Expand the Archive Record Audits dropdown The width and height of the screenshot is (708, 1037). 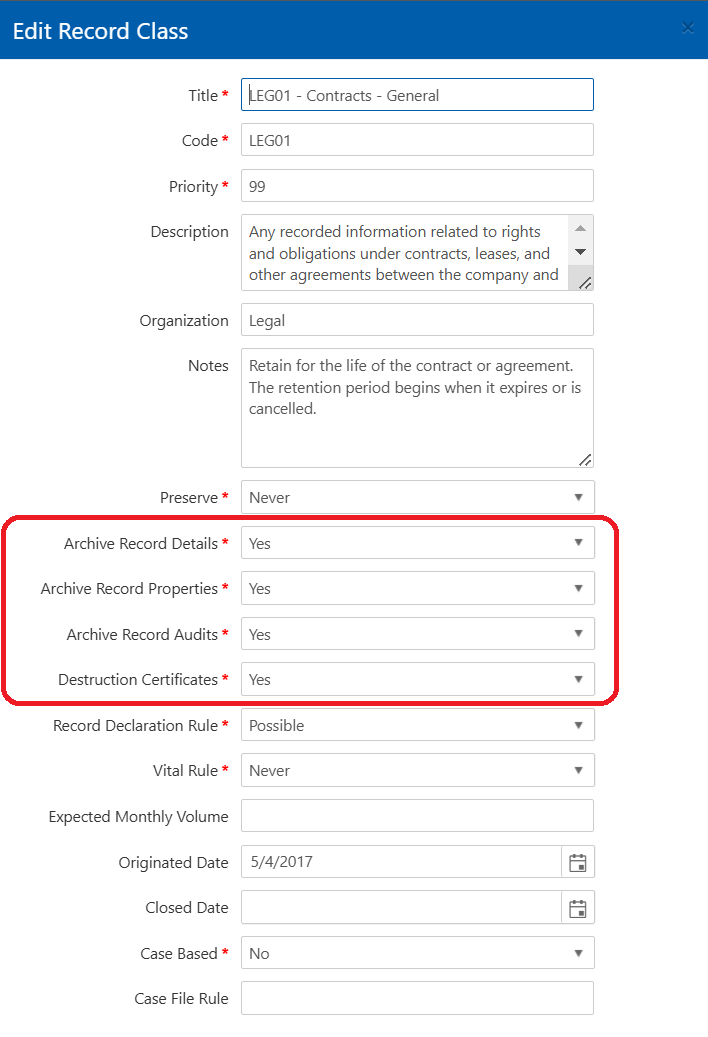point(417,634)
